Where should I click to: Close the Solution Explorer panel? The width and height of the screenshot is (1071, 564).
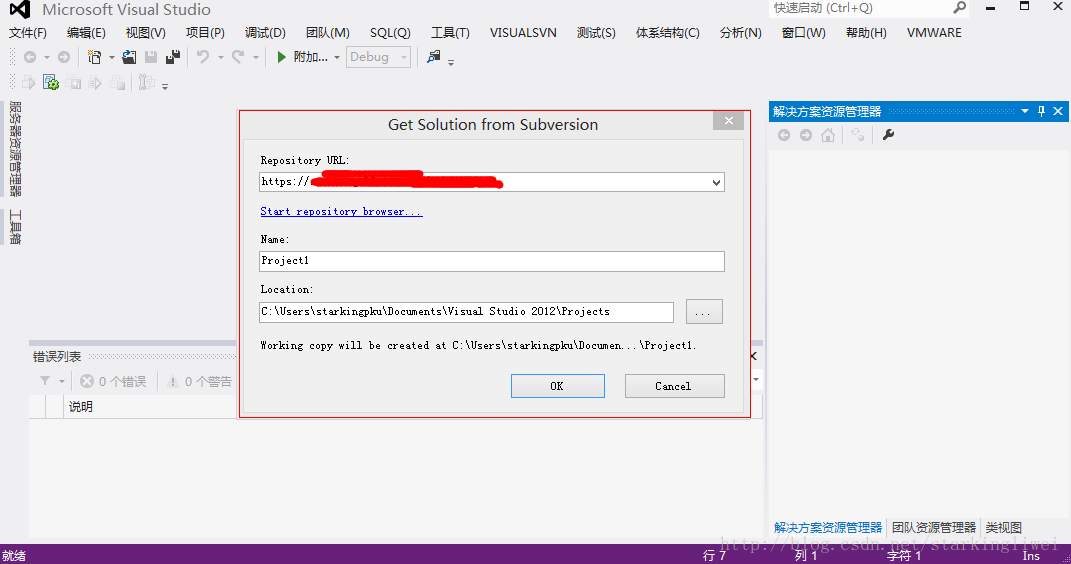(1058, 111)
